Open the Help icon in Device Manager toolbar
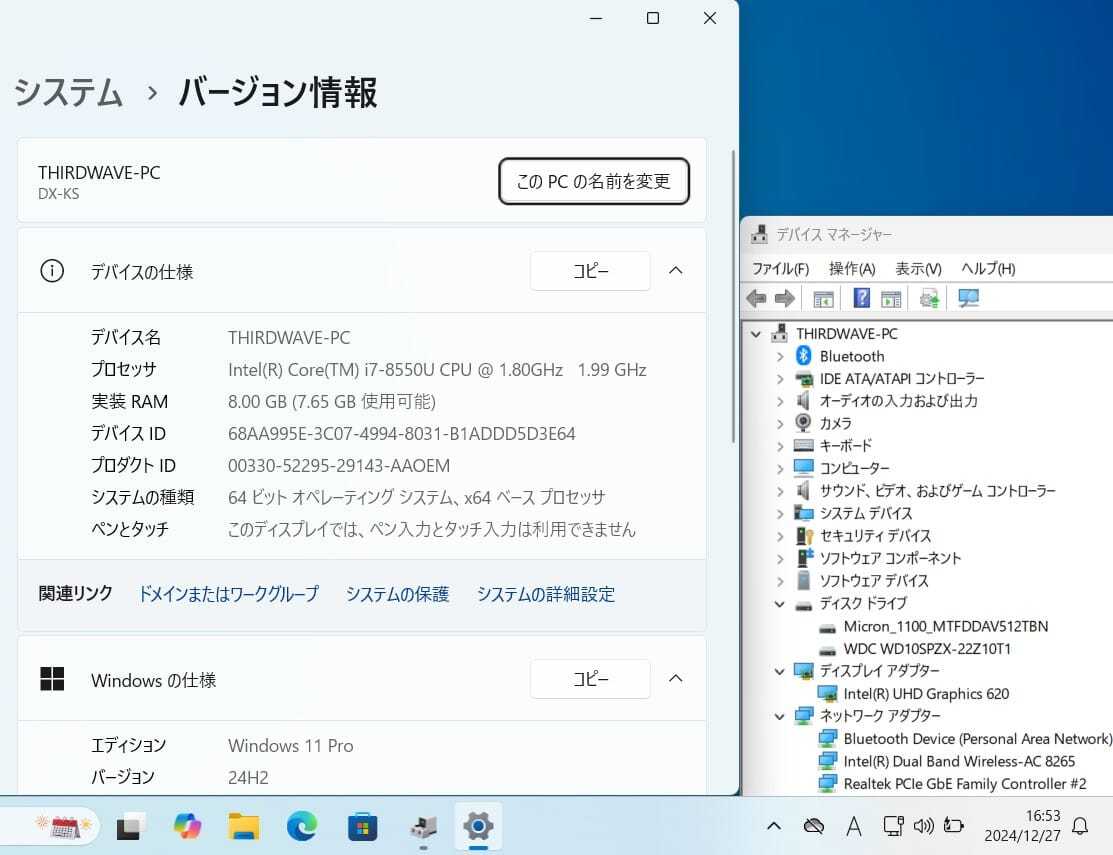 coord(861,298)
